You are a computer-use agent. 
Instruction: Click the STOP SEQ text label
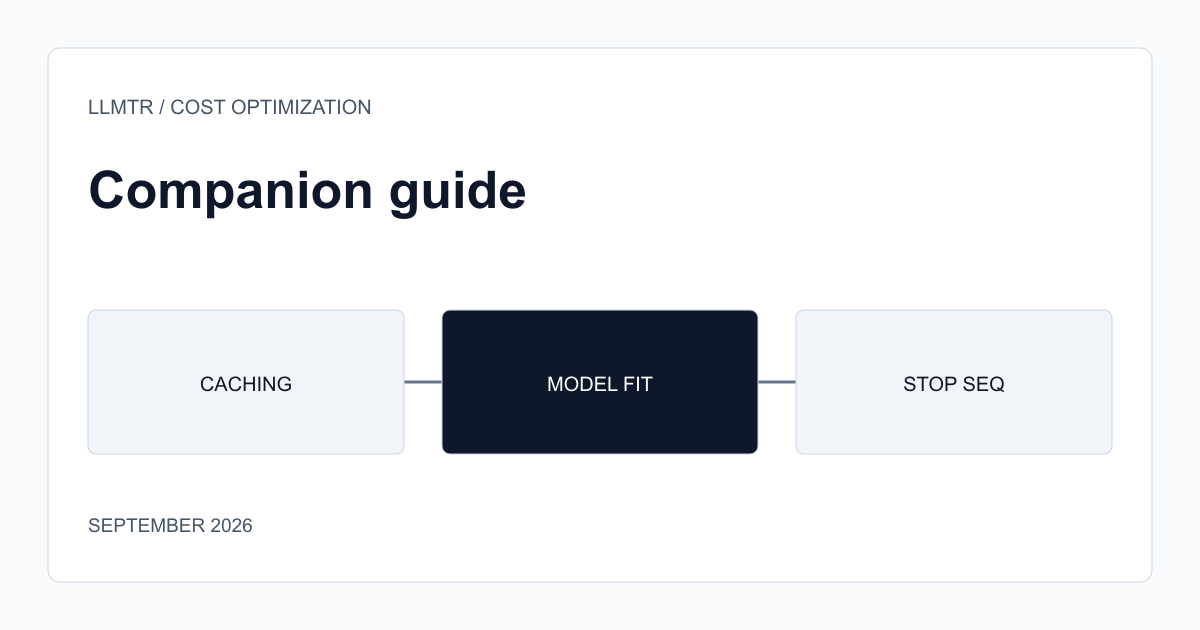point(954,384)
